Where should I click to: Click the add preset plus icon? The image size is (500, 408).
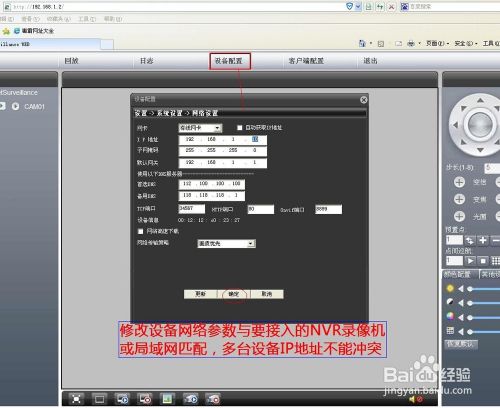[482, 240]
